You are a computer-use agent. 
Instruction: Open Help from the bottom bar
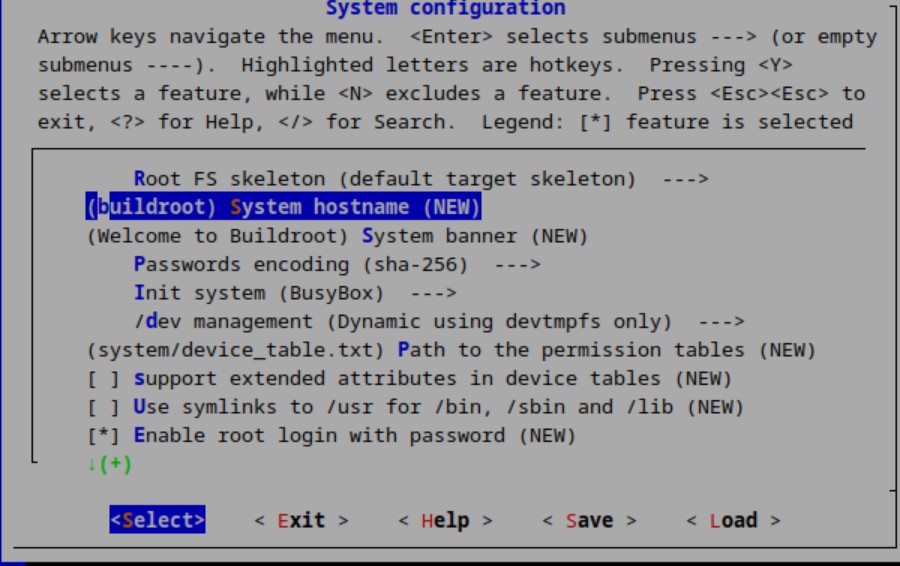pyautogui.click(x=444, y=521)
